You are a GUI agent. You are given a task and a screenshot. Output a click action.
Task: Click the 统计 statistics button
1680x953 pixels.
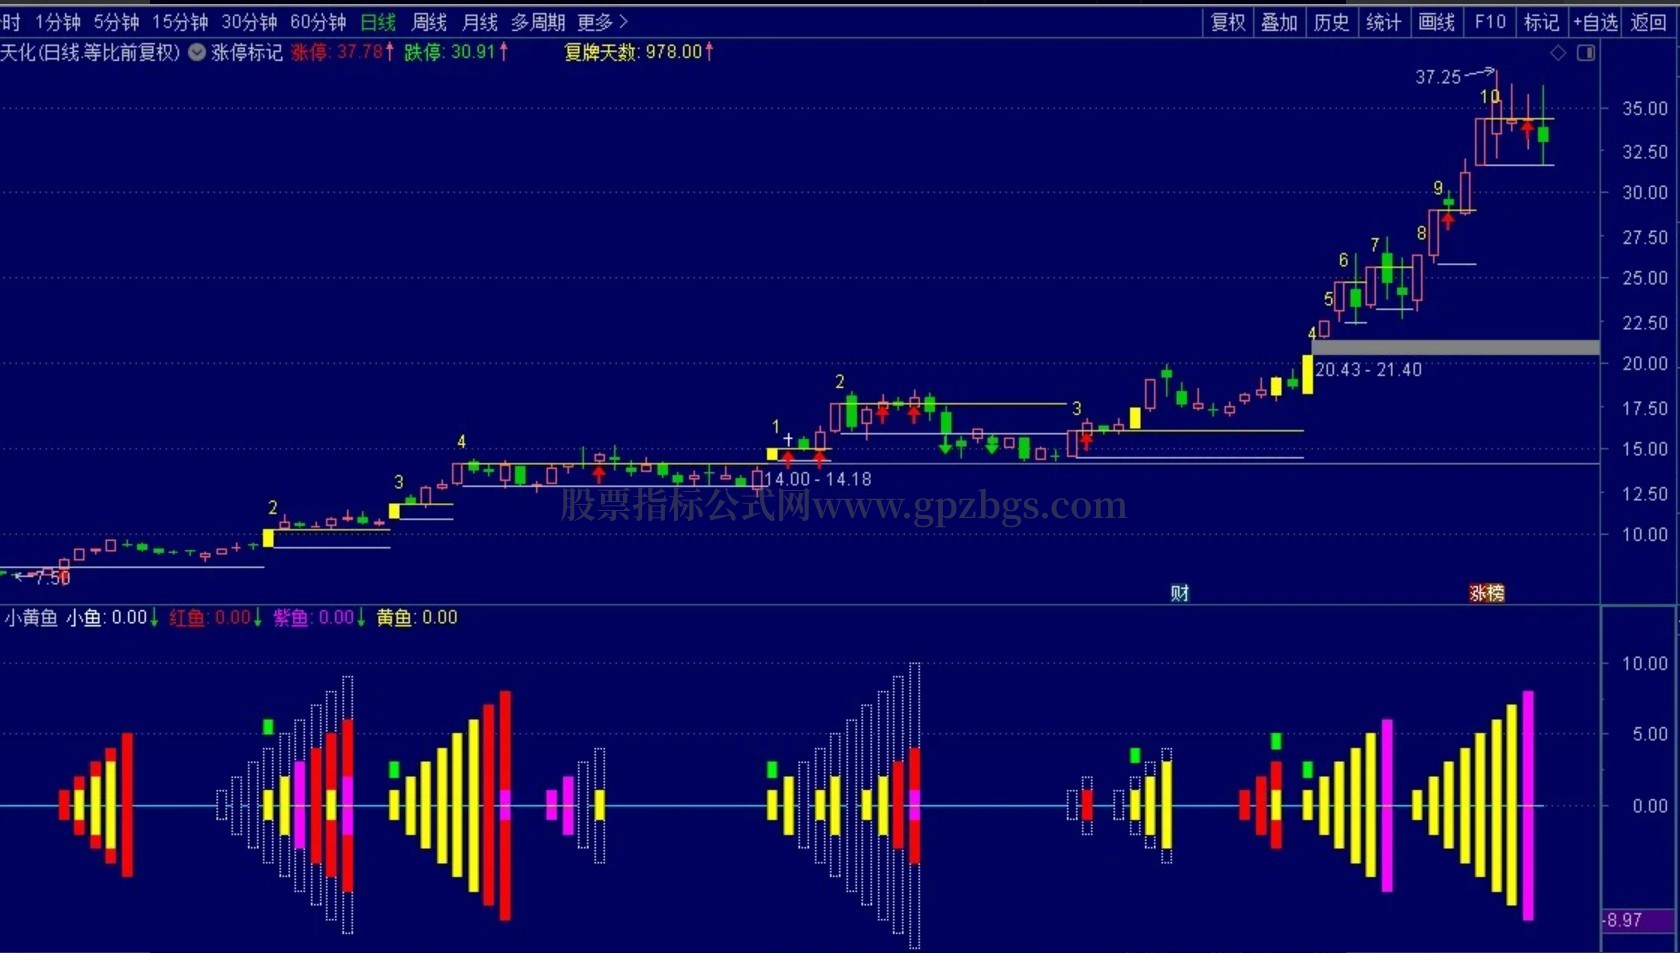[x=1384, y=22]
